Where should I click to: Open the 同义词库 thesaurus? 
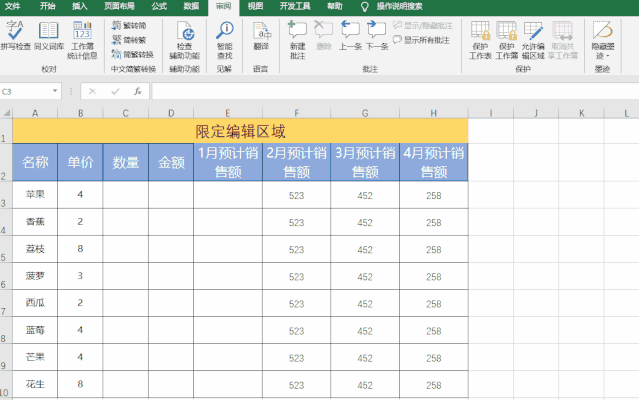[49, 36]
